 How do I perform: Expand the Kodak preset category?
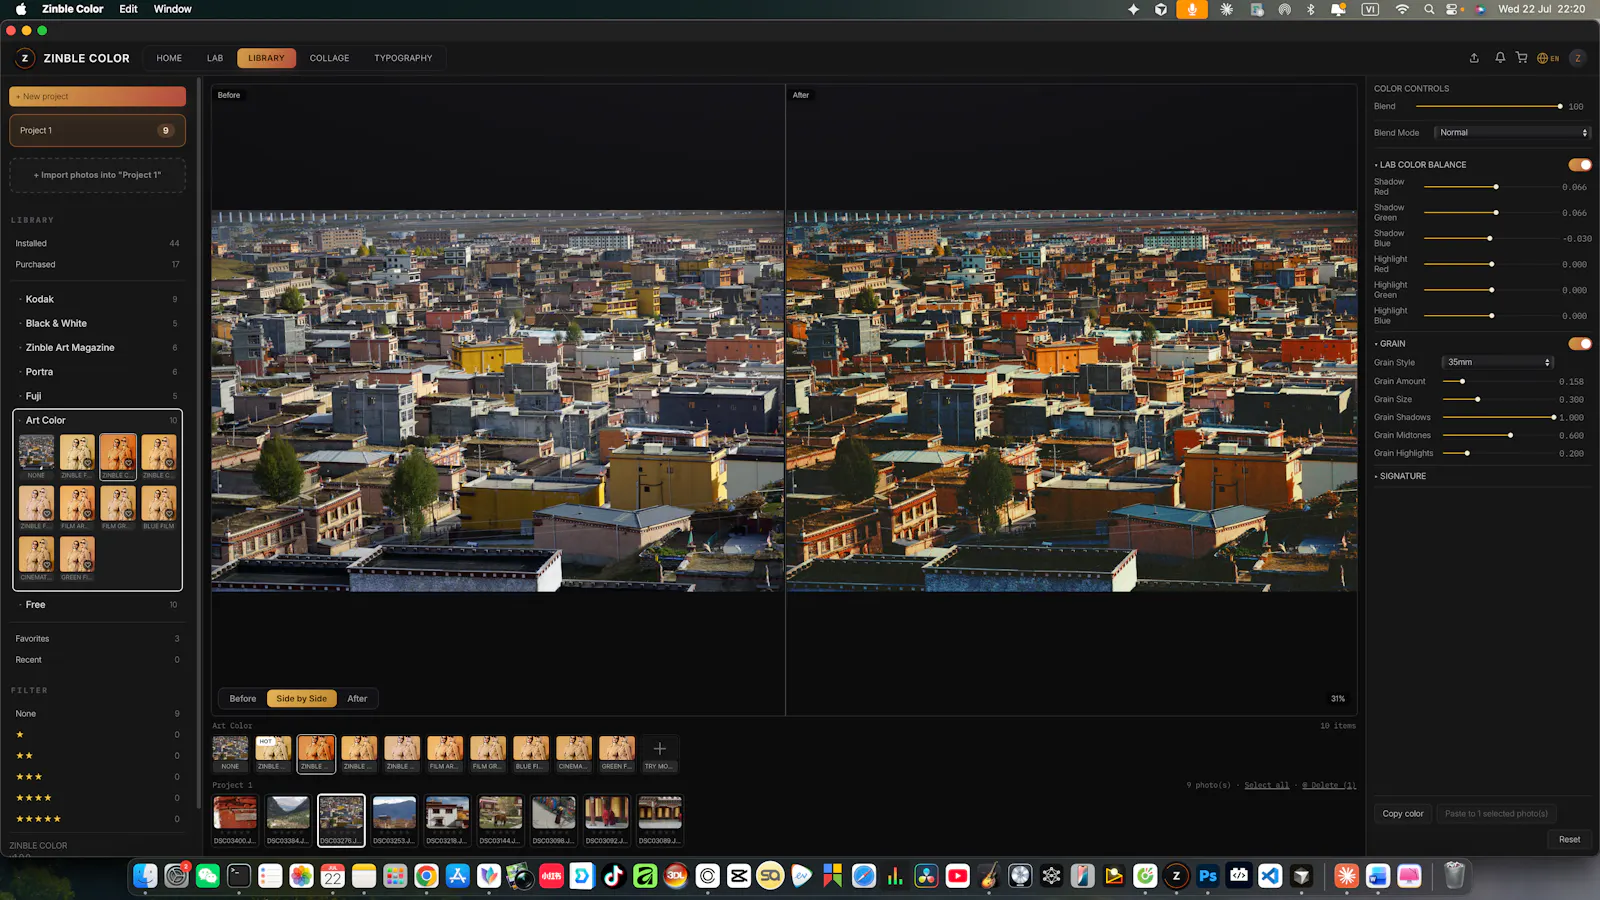click(x=97, y=300)
